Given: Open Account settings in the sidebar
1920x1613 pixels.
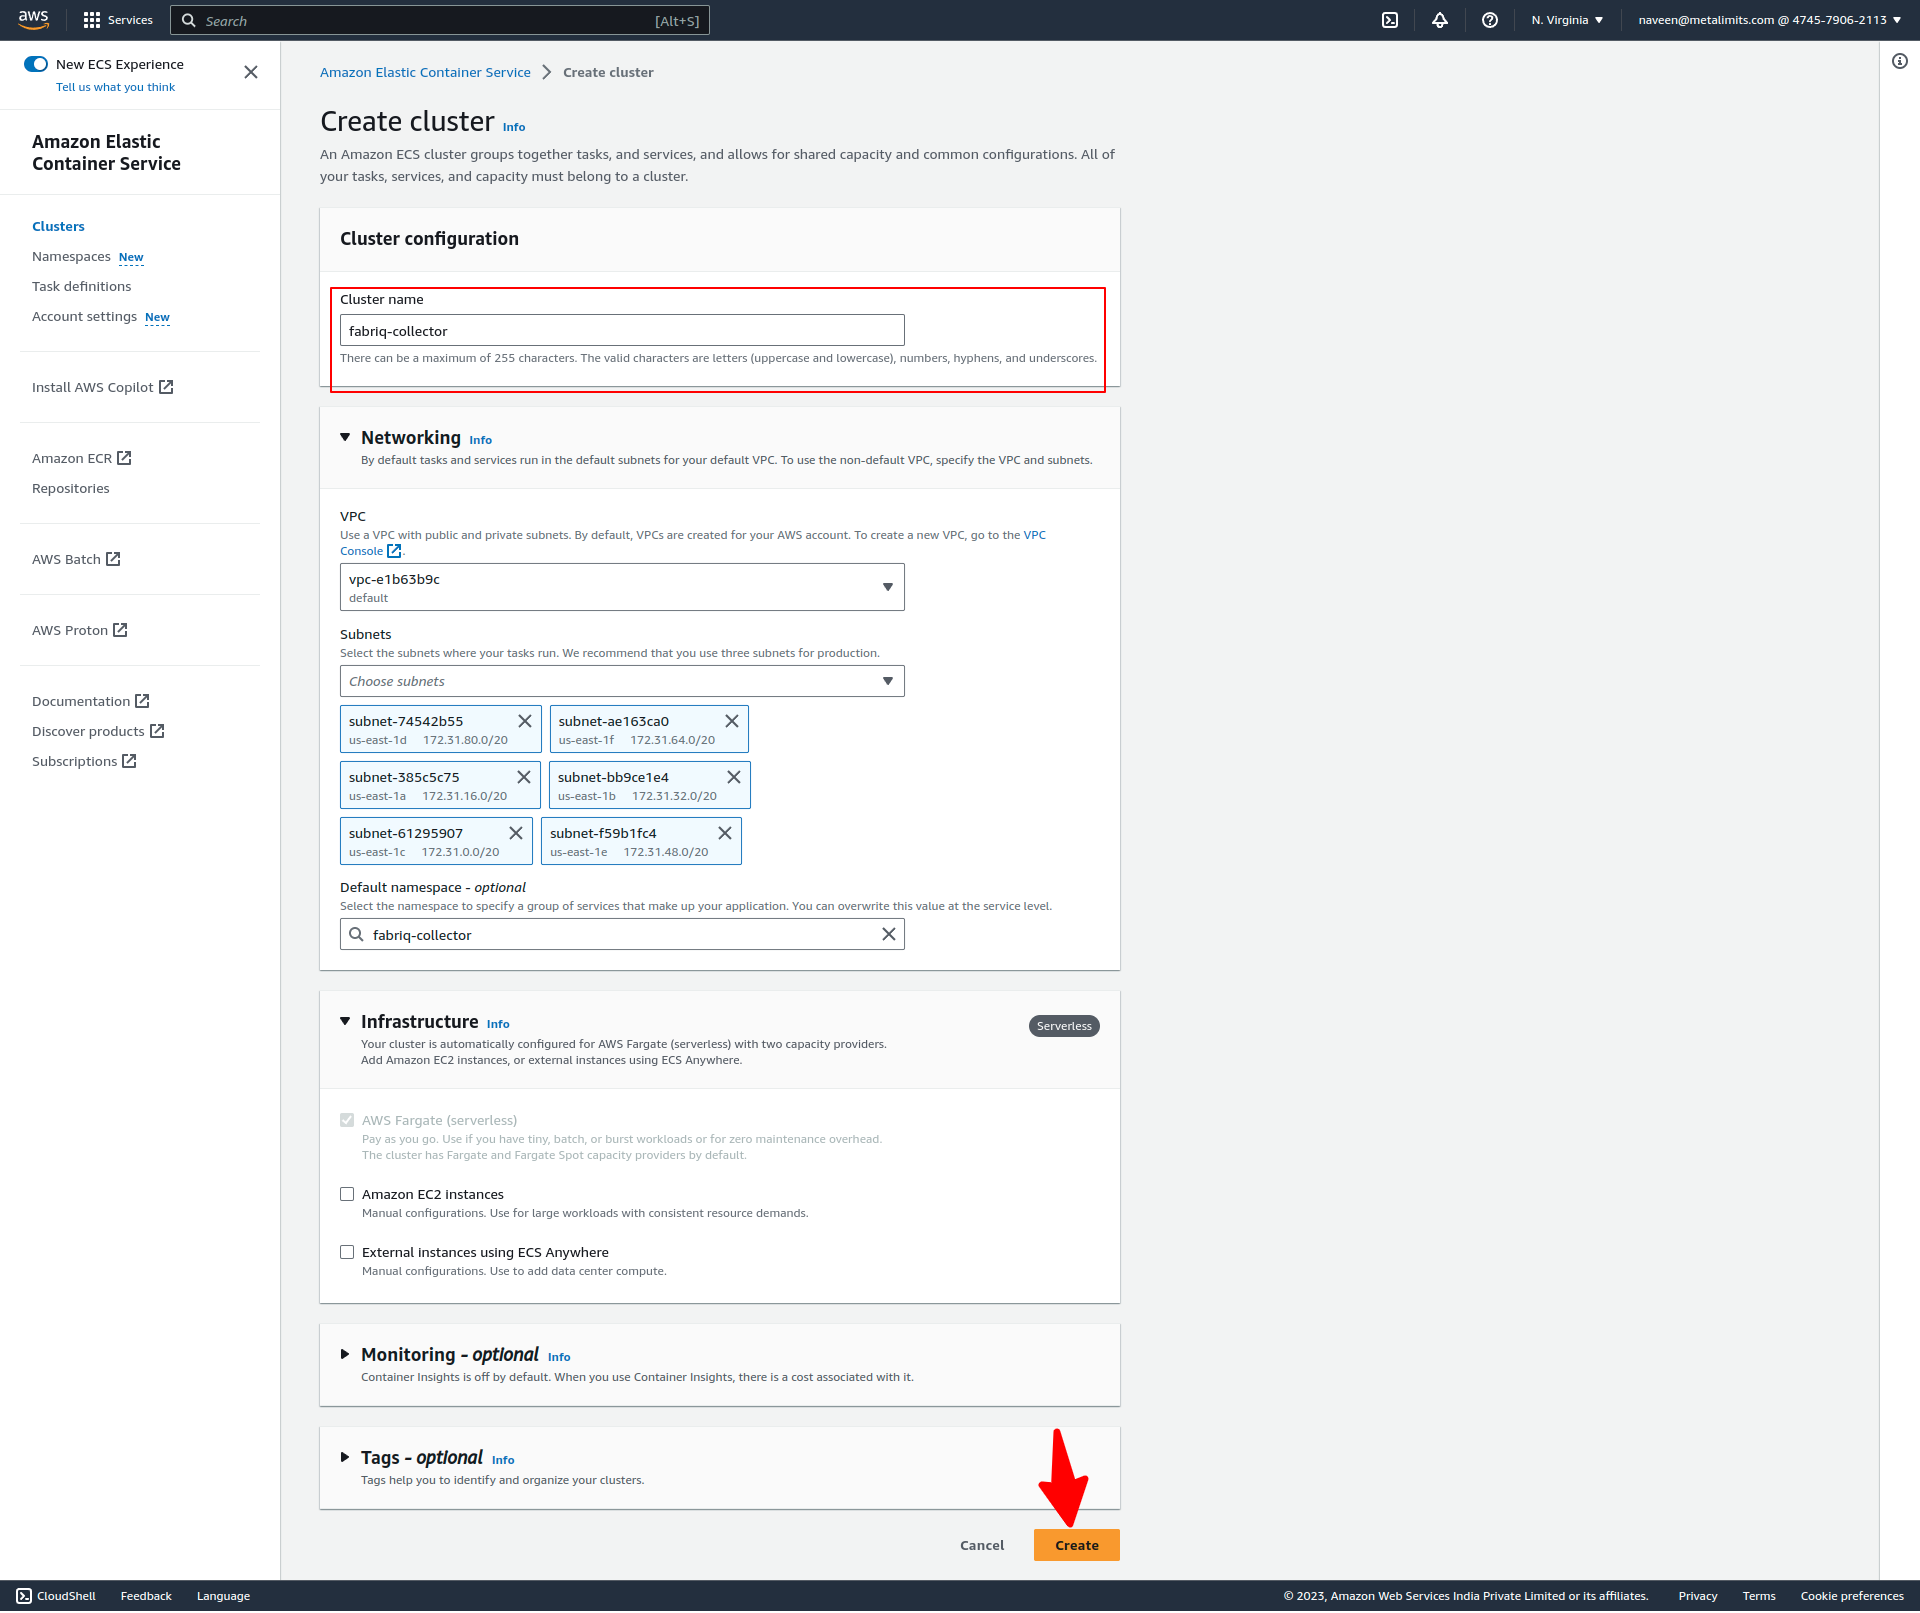Looking at the screenshot, I should click(x=84, y=317).
